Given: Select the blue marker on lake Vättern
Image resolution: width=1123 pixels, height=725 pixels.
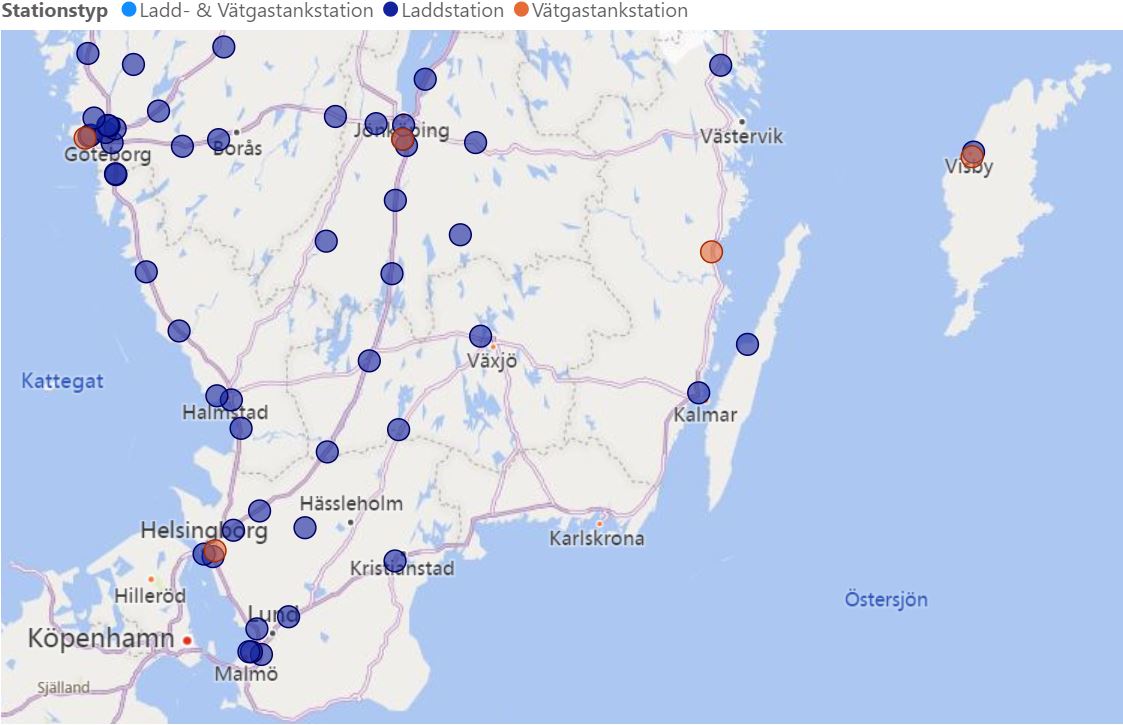Looking at the screenshot, I should pos(425,79).
